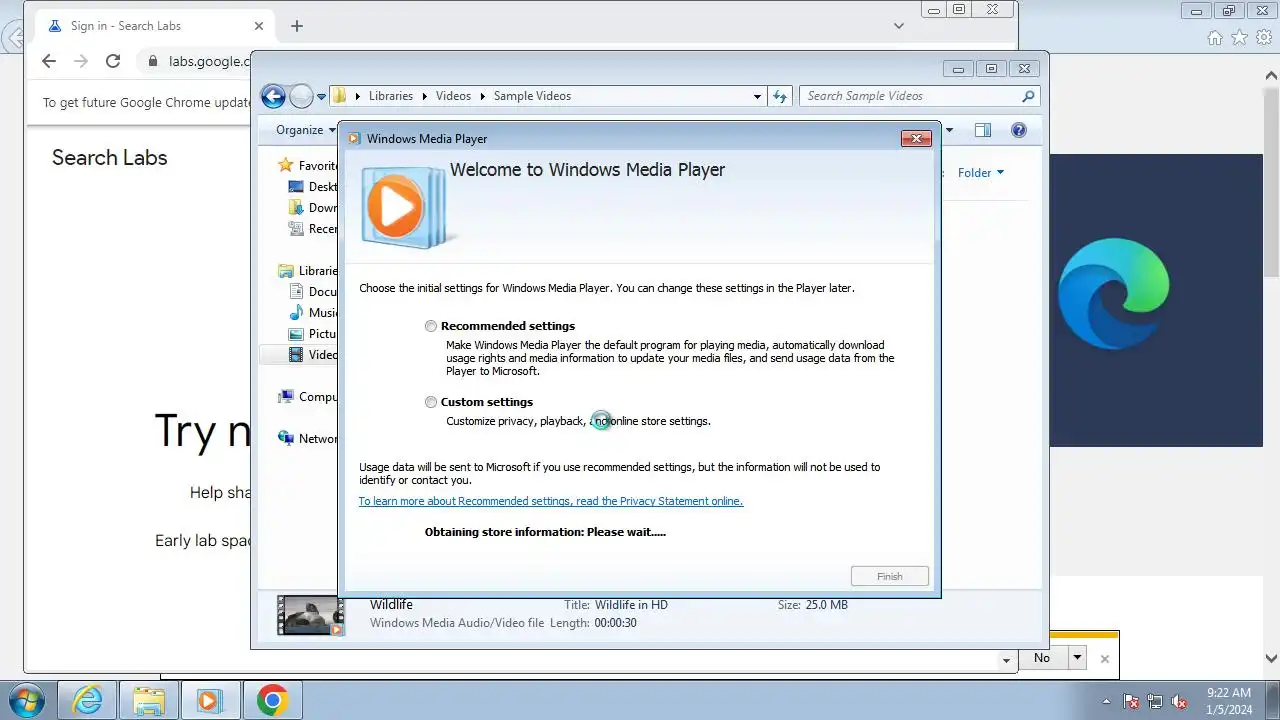Screen dimensions: 1280x720
Task: Dismiss the Internet Explorer notification bar
Action: [x=1105, y=659]
